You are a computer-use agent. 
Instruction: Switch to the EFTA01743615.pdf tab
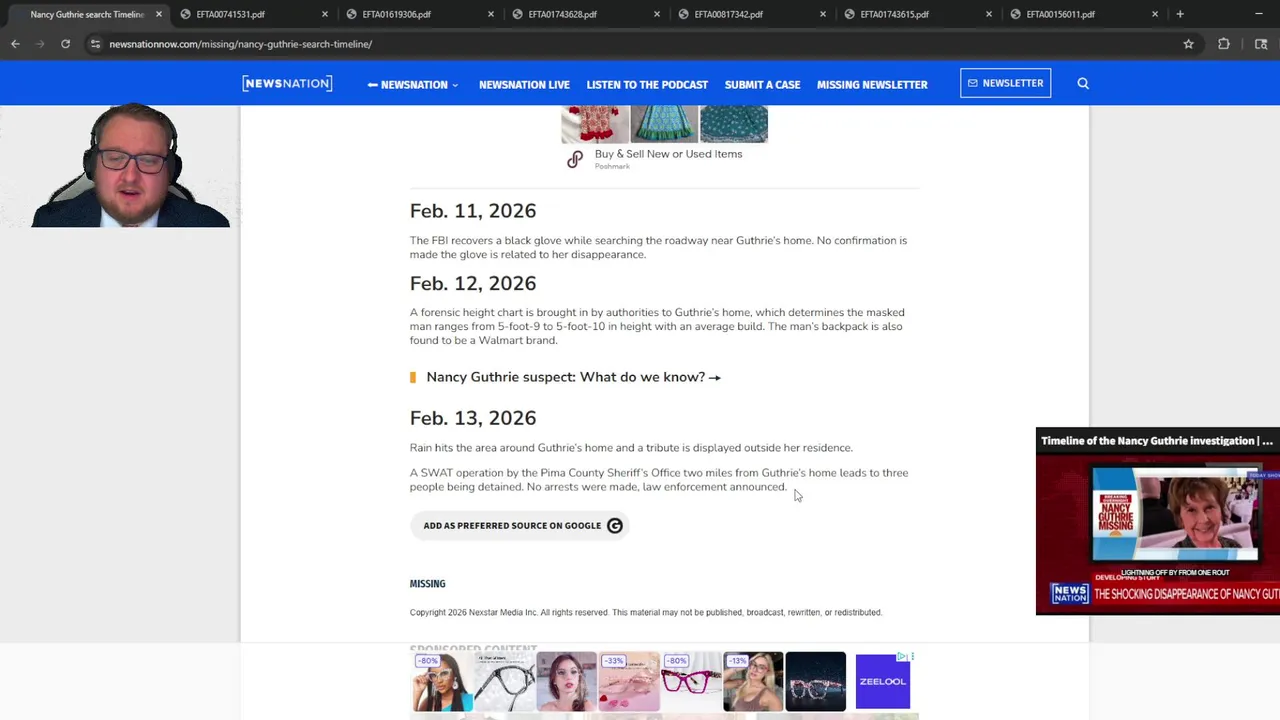pyautogui.click(x=918, y=14)
